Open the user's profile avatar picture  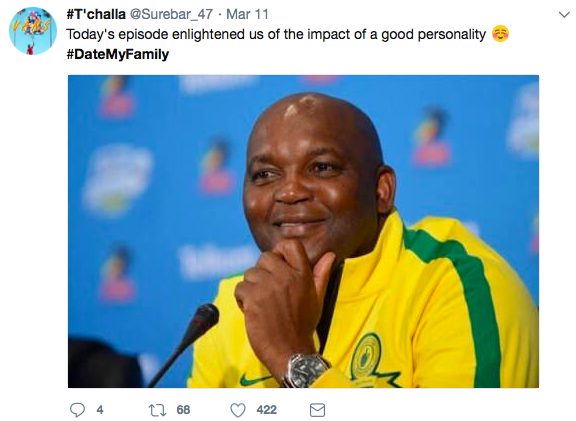[33, 31]
